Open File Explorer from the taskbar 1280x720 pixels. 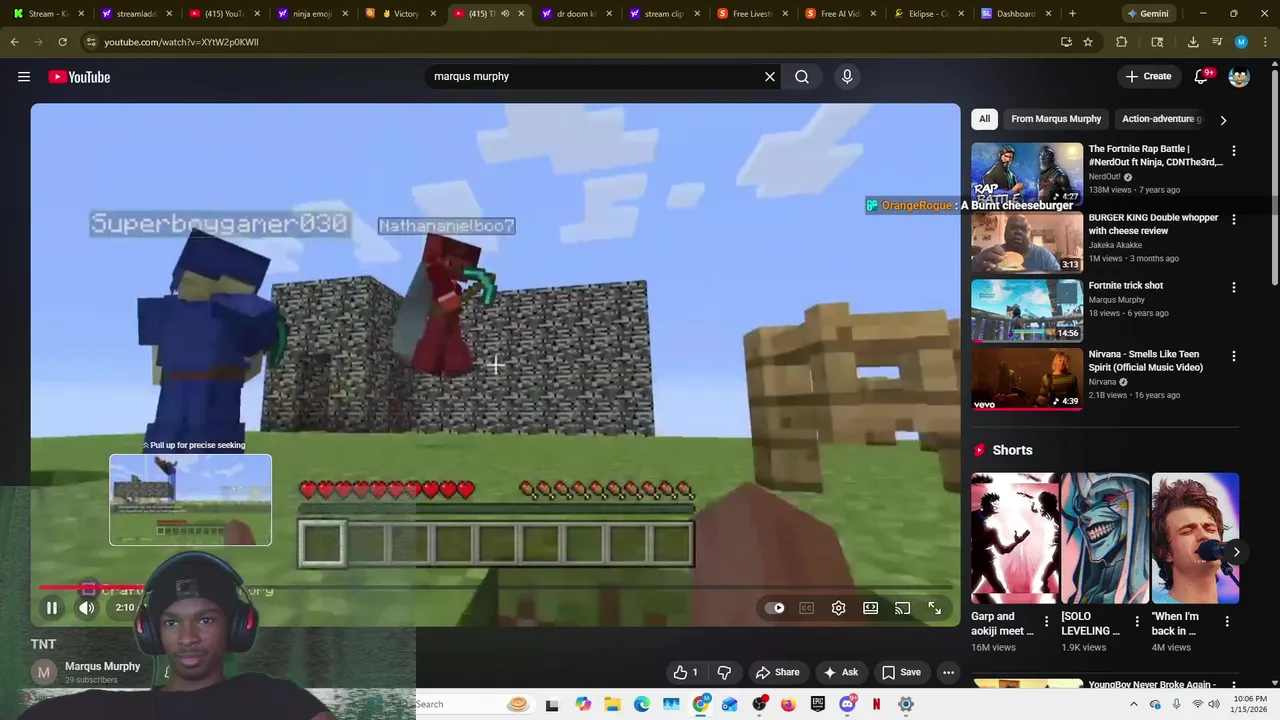[612, 704]
